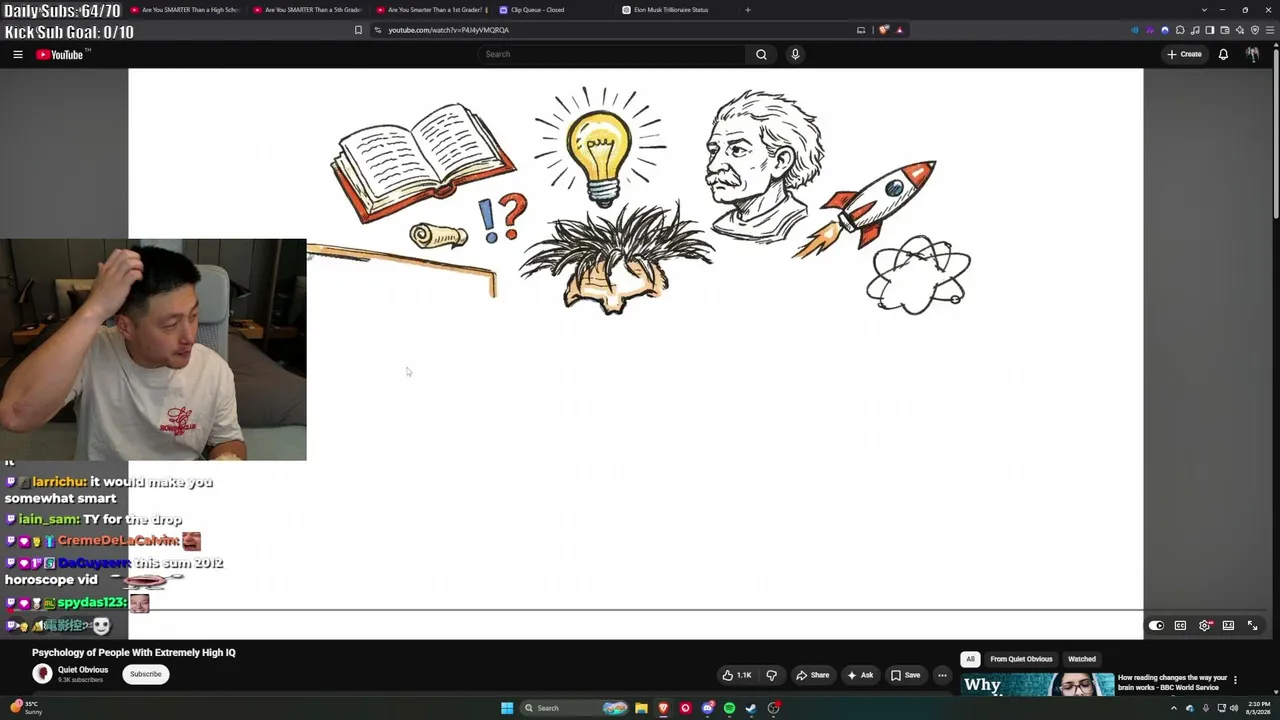Select the 'All' filter chip
Image resolution: width=1280 pixels, height=720 pixels.
pyautogui.click(x=970, y=659)
